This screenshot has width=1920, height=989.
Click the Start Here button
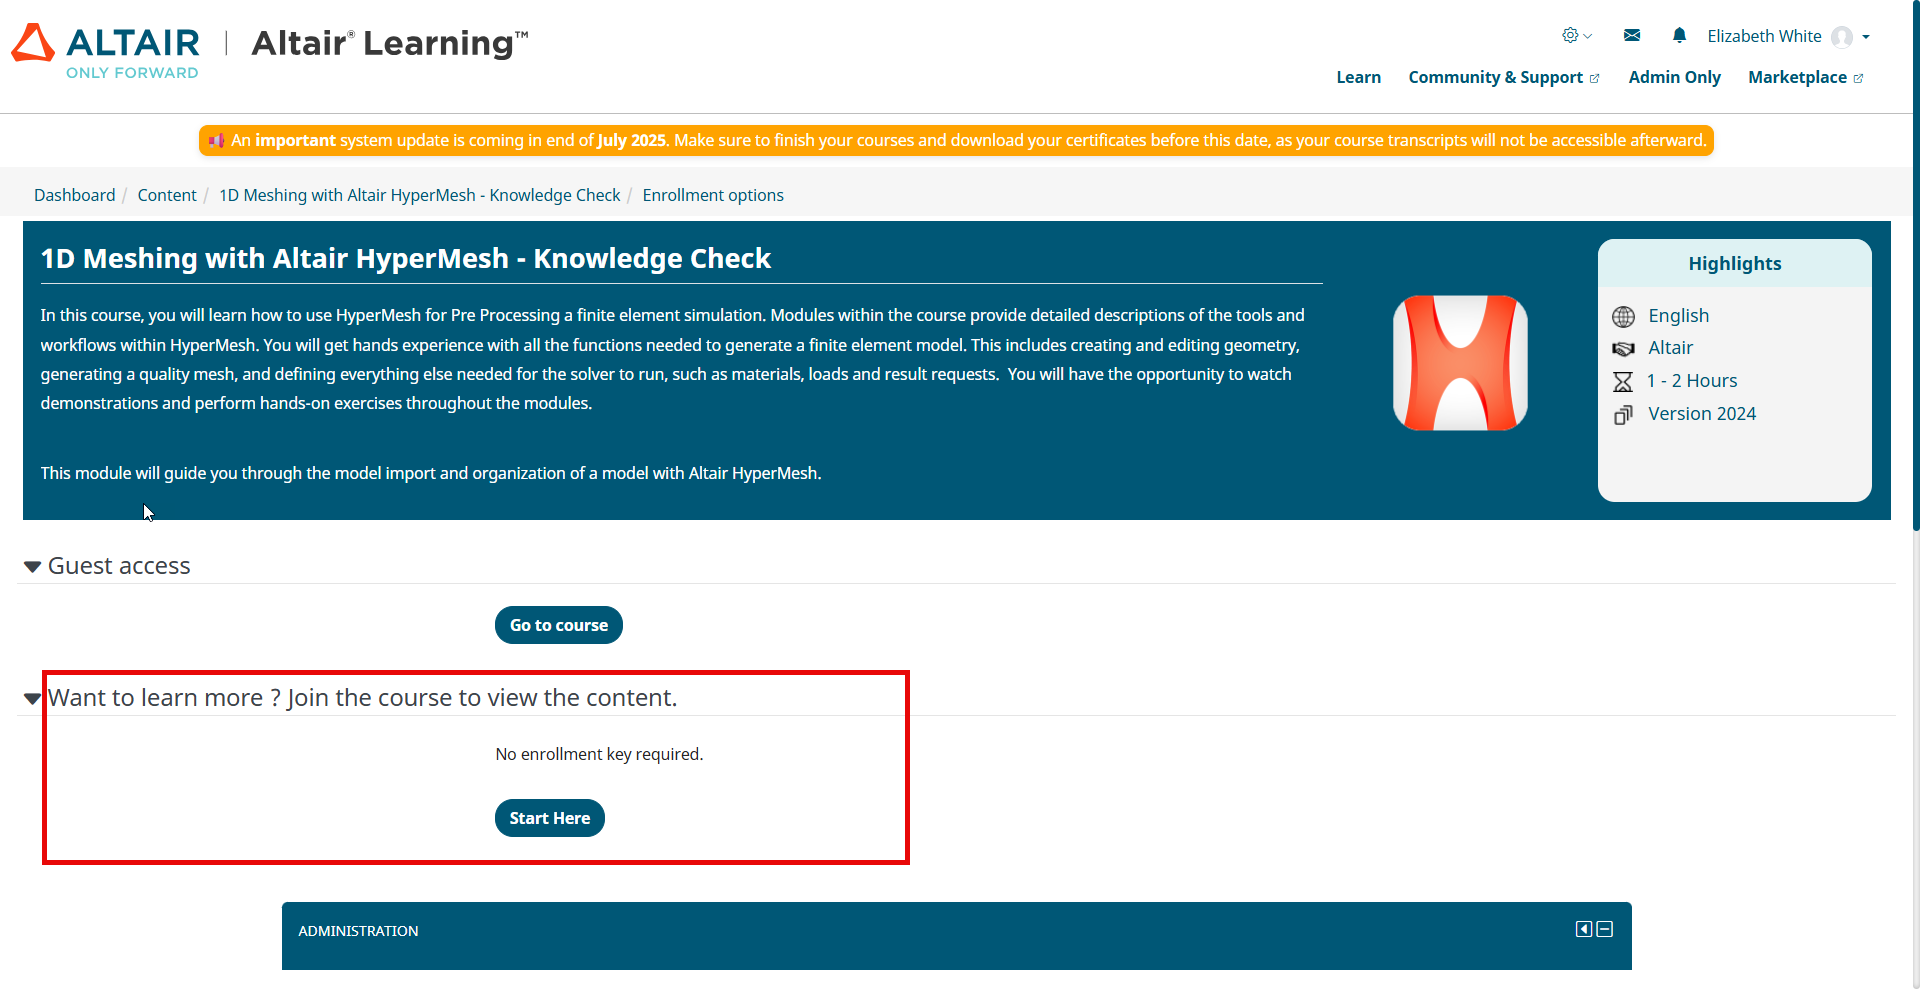(x=550, y=818)
